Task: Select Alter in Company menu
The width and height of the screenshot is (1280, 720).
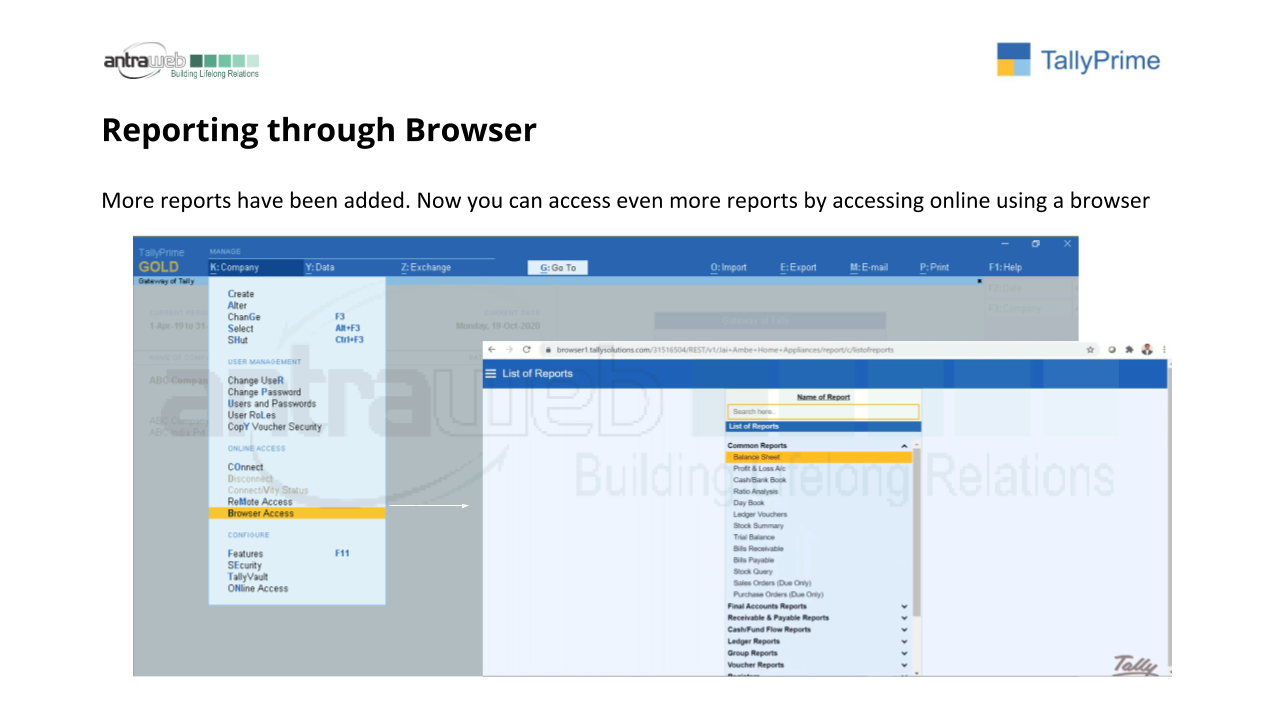Action: tap(237, 306)
